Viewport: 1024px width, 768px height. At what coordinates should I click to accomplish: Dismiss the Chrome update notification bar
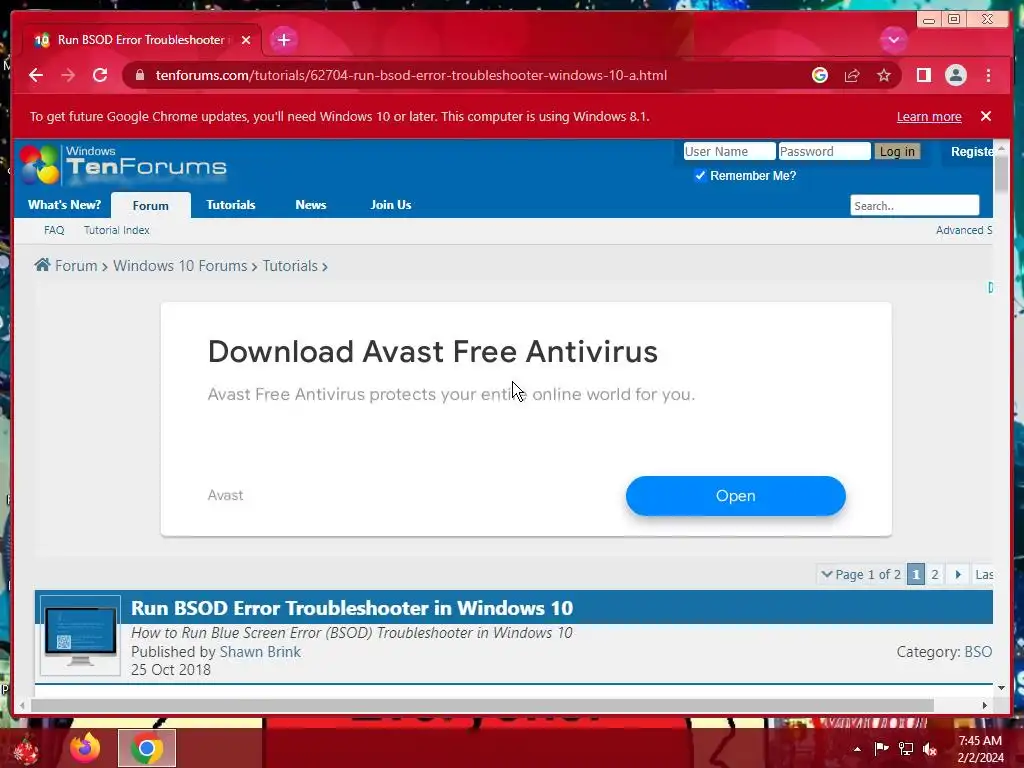(985, 116)
